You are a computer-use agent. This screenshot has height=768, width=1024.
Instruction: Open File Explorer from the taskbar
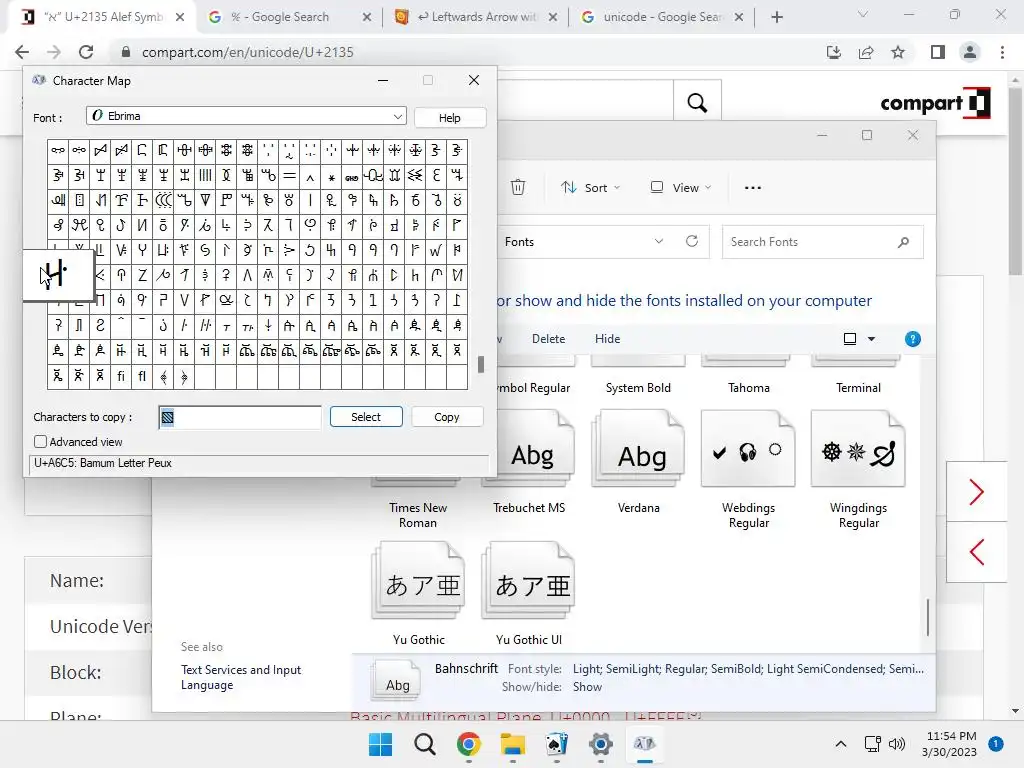tap(513, 744)
